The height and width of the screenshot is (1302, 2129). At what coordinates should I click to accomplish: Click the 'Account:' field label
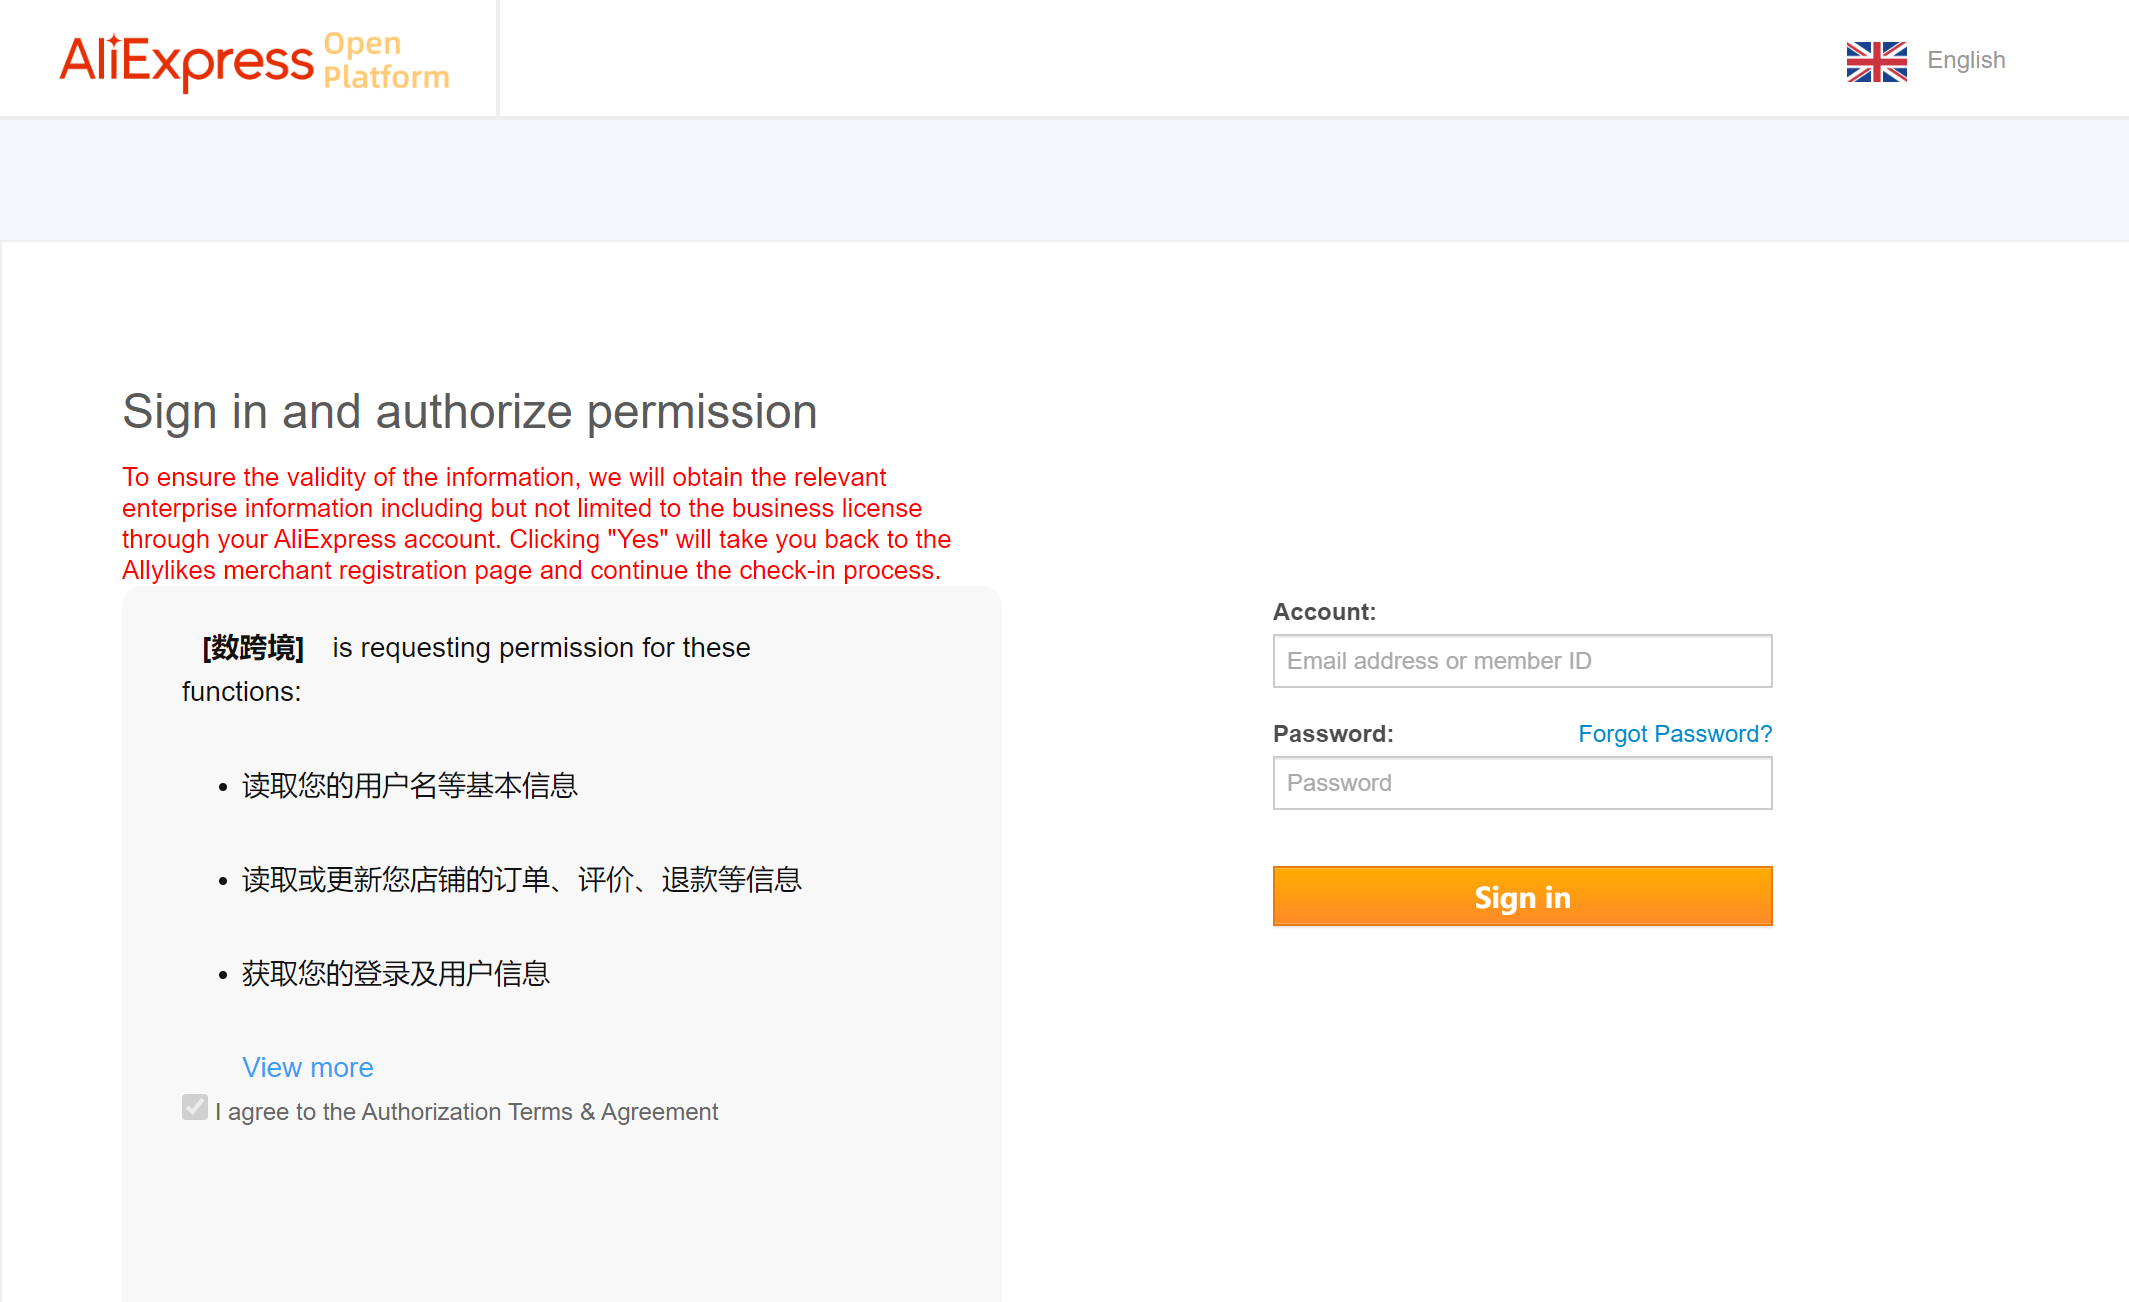[1324, 612]
